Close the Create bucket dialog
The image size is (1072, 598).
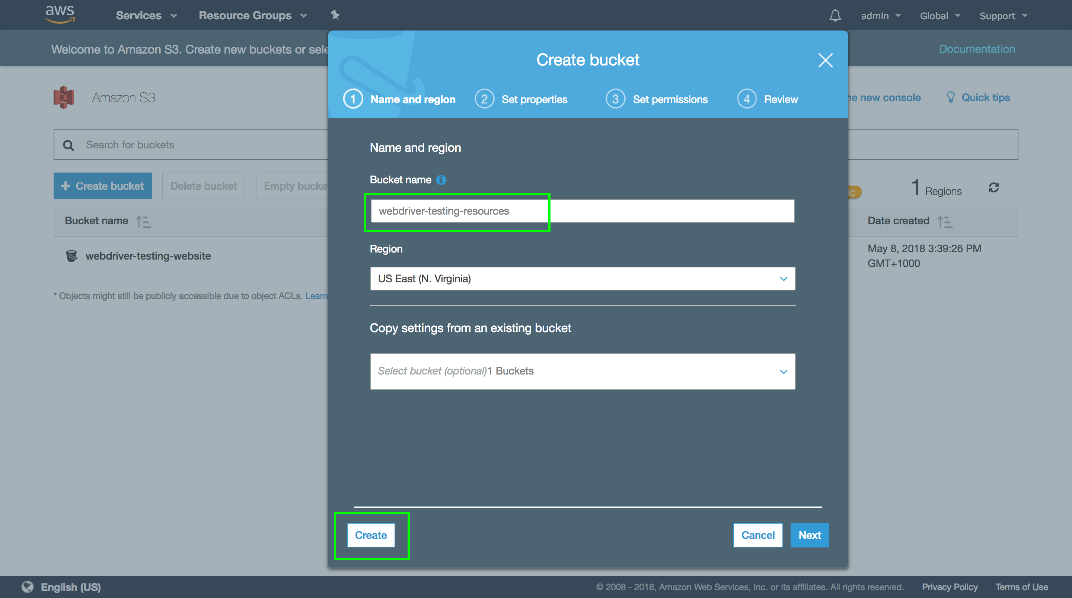coord(825,60)
